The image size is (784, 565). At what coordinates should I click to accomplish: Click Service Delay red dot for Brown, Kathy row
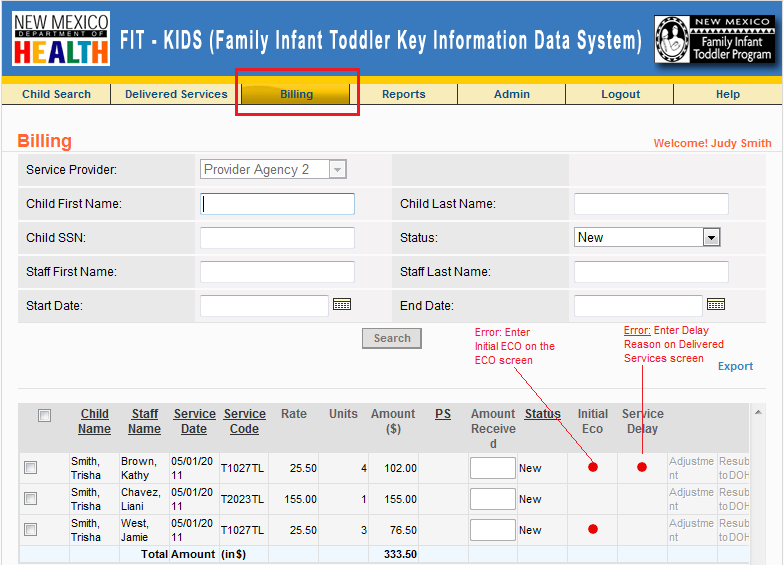(x=642, y=467)
